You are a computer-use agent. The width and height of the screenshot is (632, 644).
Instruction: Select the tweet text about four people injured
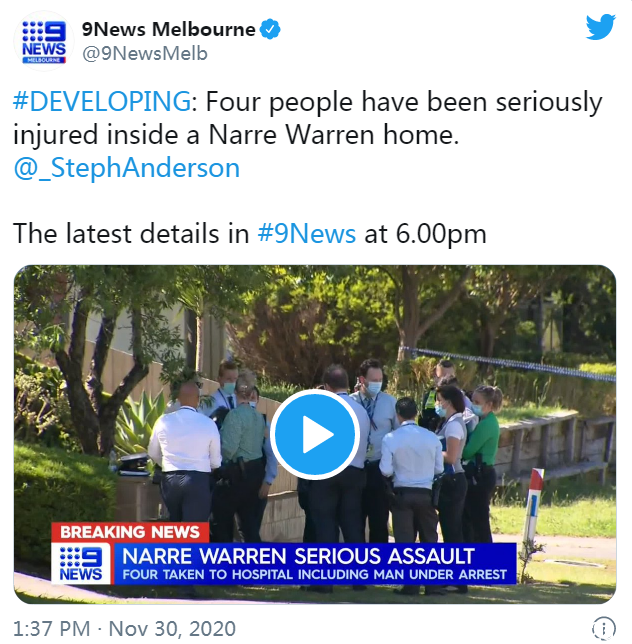coord(308,118)
